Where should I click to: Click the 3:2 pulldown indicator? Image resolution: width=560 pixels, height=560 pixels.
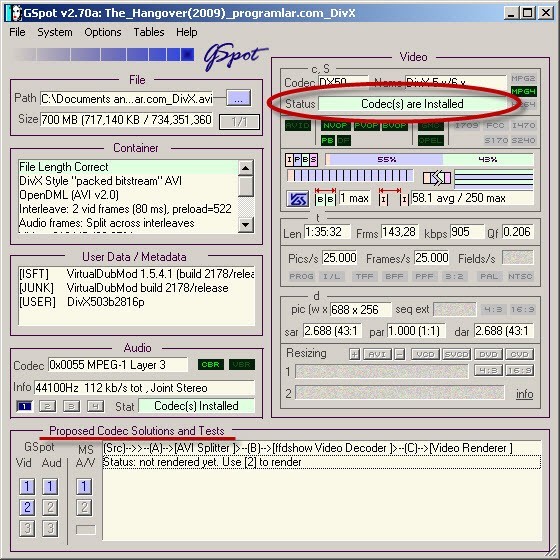click(x=454, y=276)
